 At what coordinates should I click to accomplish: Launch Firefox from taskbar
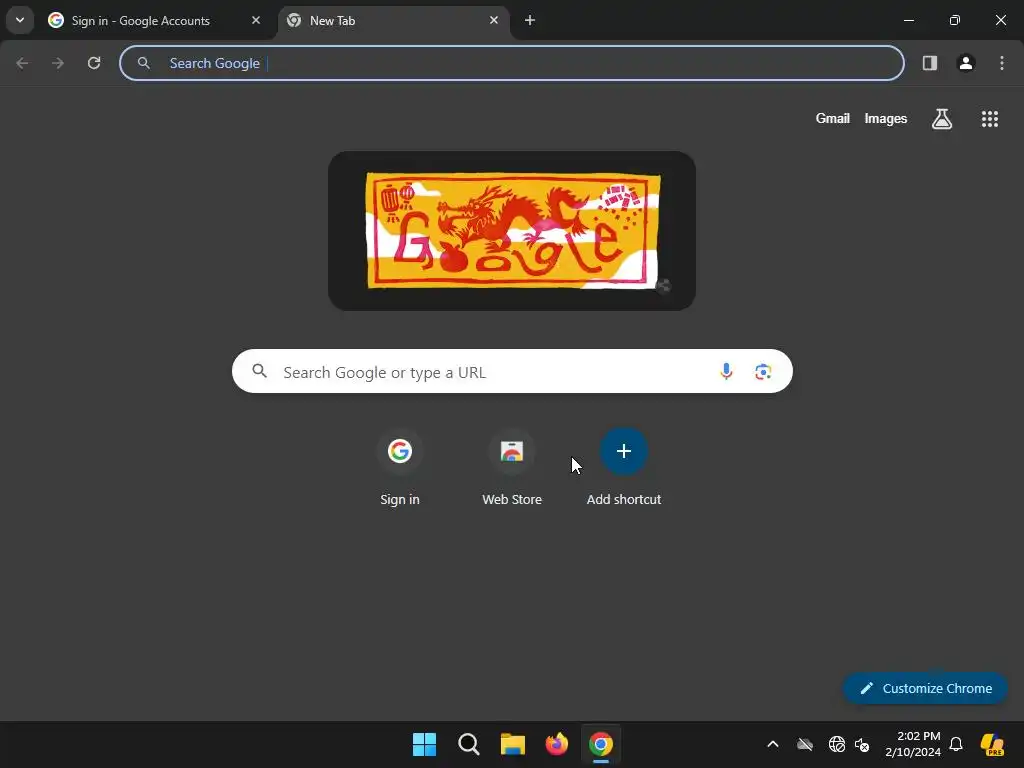click(556, 744)
